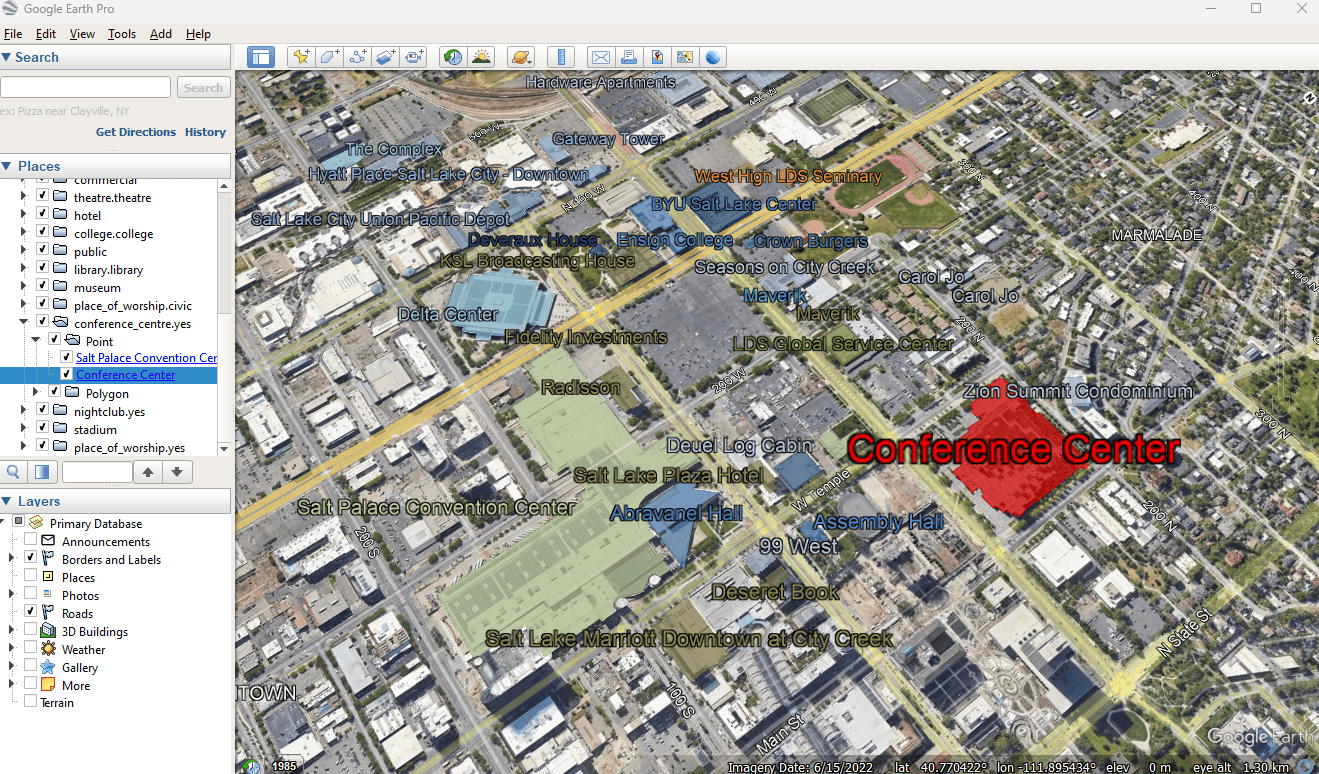
Task: Add a path with the toolbar icon
Action: pyautogui.click(x=358, y=57)
